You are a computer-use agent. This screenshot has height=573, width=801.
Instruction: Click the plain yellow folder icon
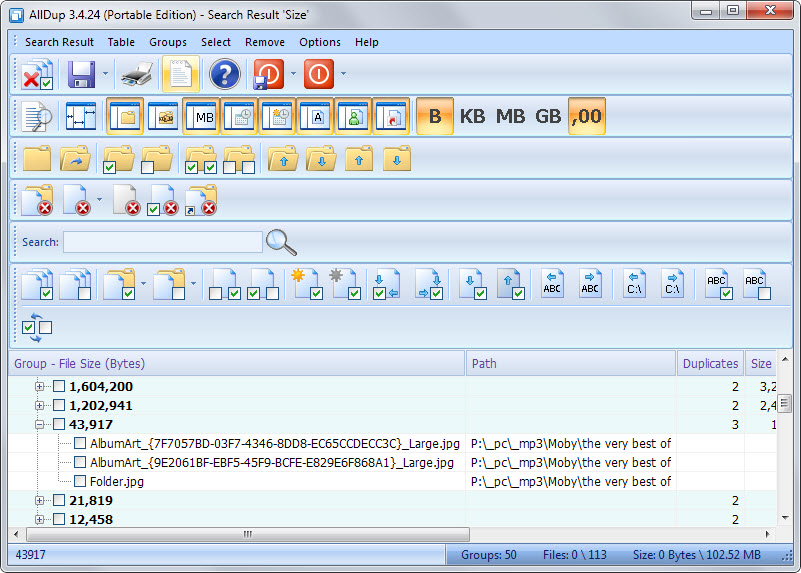[x=37, y=159]
